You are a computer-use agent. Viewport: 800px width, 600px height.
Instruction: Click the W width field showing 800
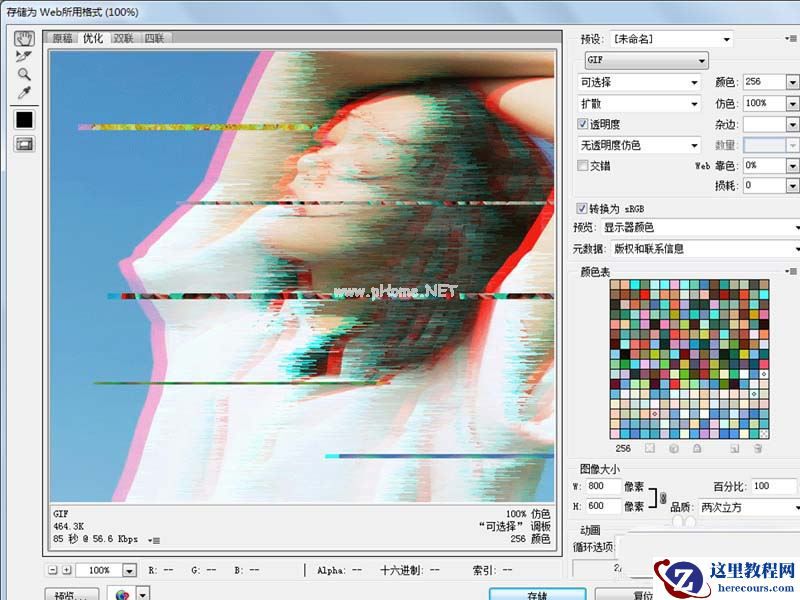(x=603, y=486)
